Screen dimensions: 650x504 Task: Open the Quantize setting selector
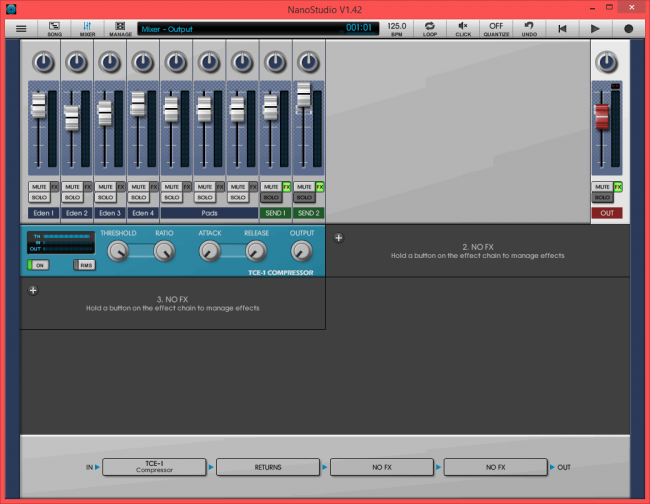pyautogui.click(x=496, y=28)
